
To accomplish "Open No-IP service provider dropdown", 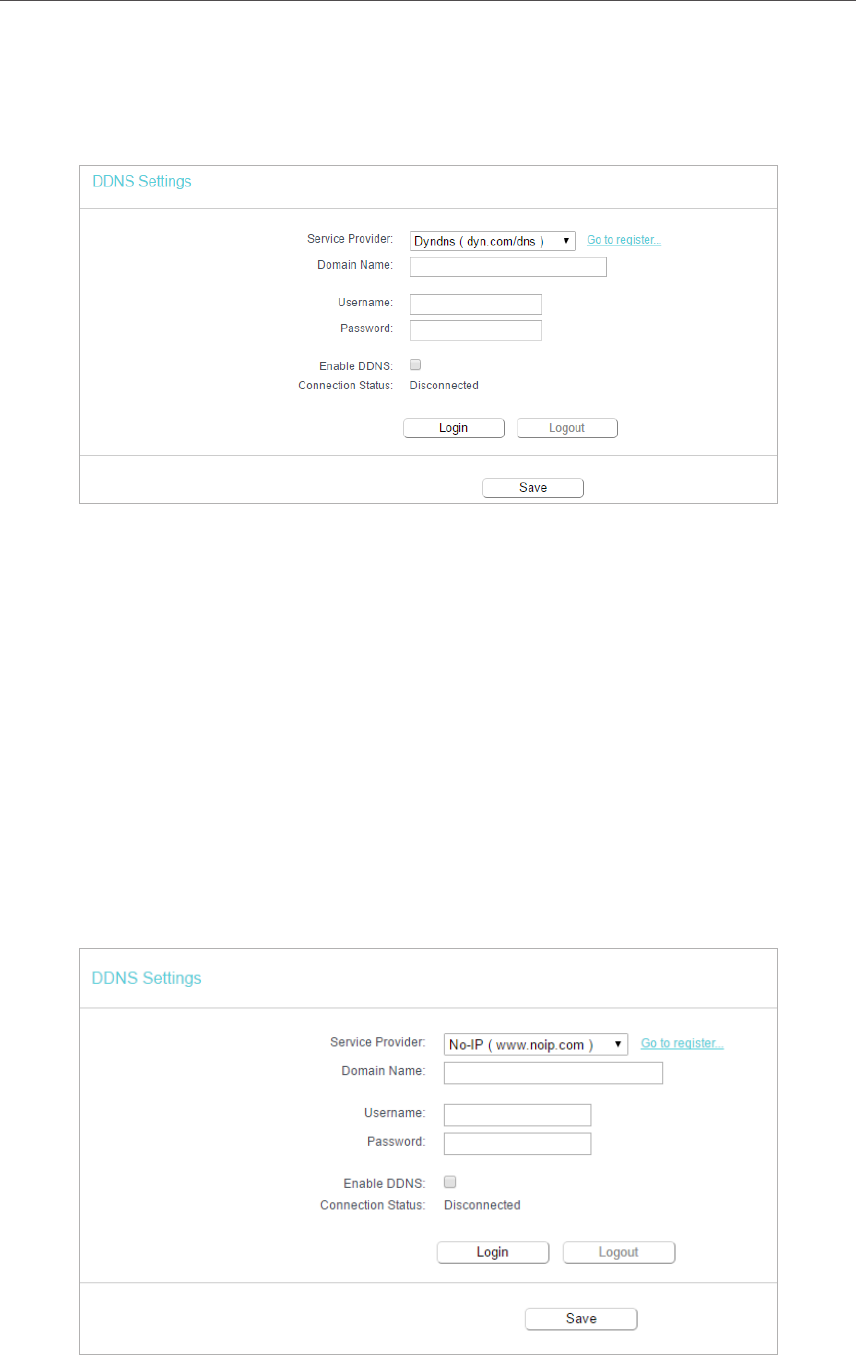I will point(536,1044).
